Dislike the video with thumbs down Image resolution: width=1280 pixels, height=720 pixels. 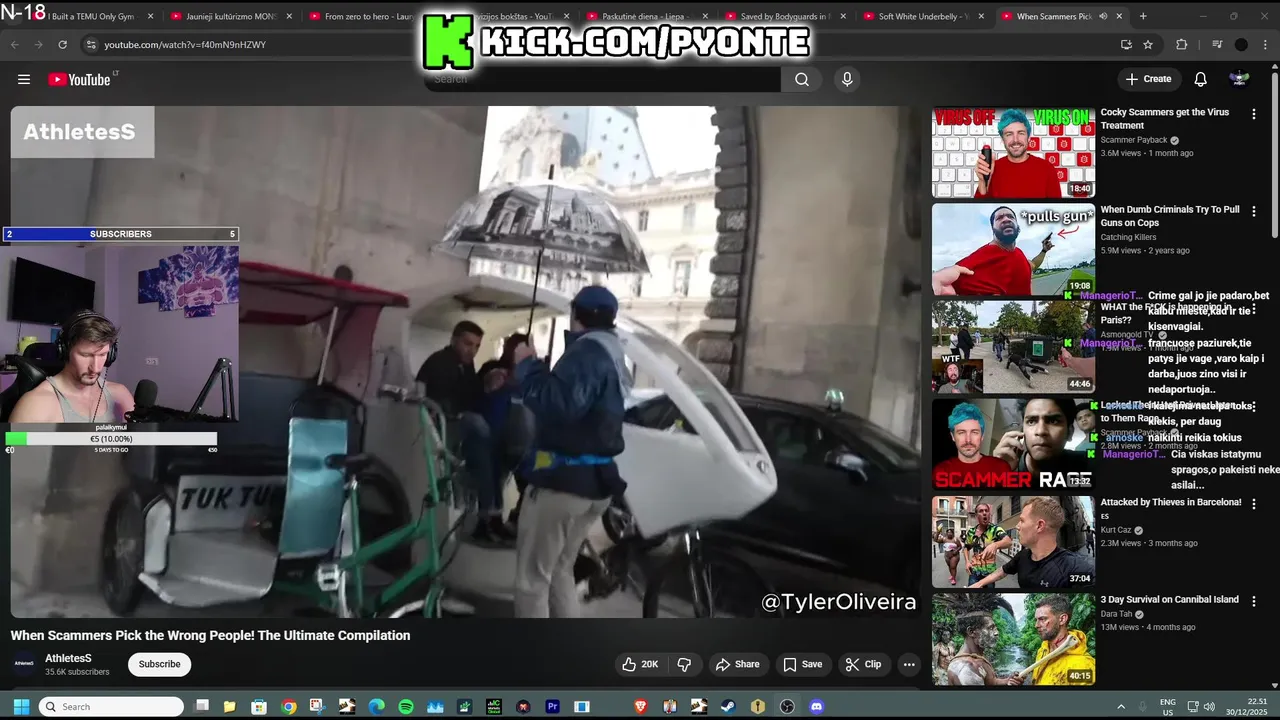[684, 664]
